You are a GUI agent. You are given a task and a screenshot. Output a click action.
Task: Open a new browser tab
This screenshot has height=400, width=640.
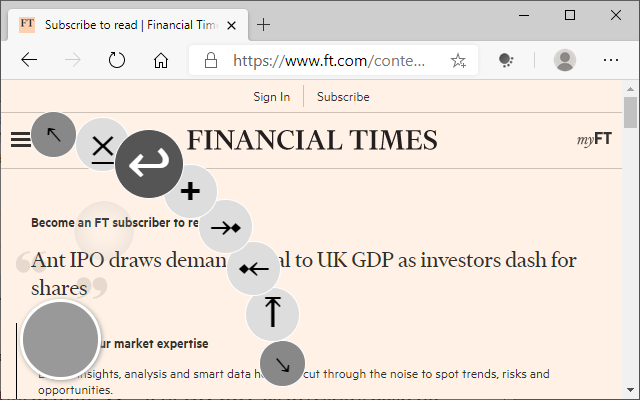point(263,24)
